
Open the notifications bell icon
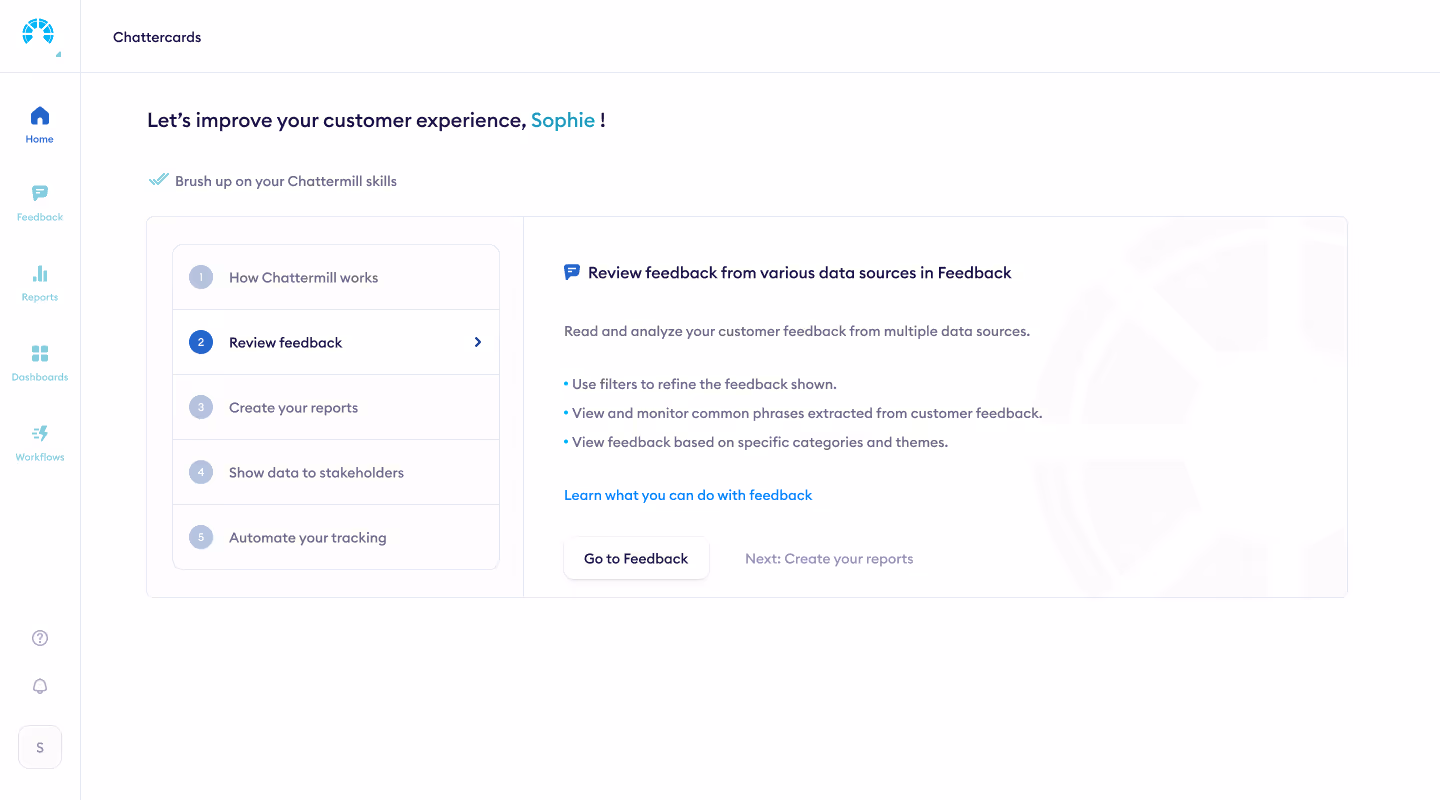coord(40,686)
